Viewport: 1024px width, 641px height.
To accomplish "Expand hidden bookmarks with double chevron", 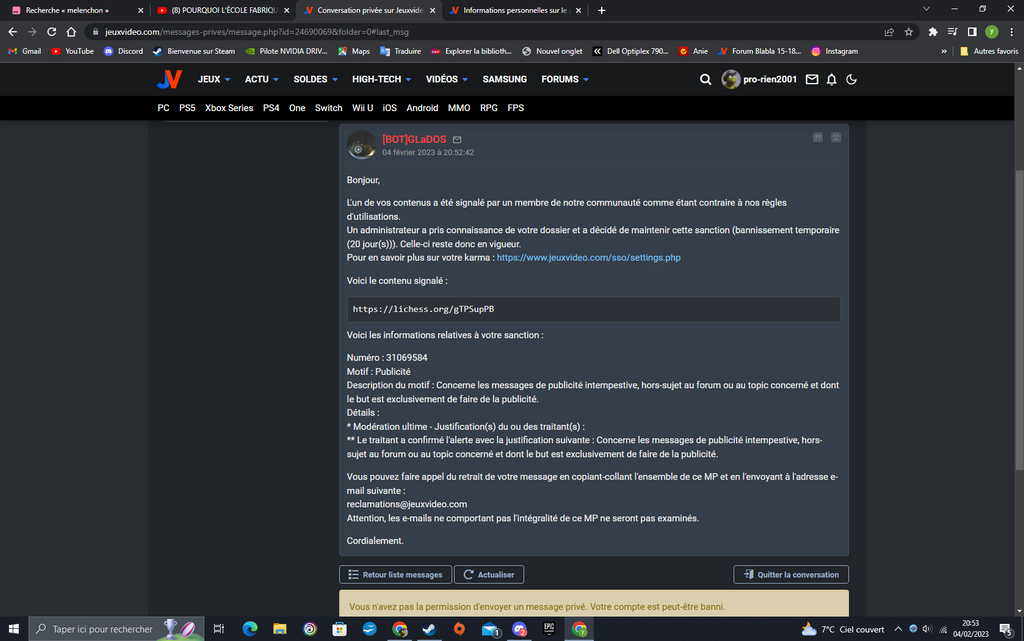I will [x=944, y=51].
